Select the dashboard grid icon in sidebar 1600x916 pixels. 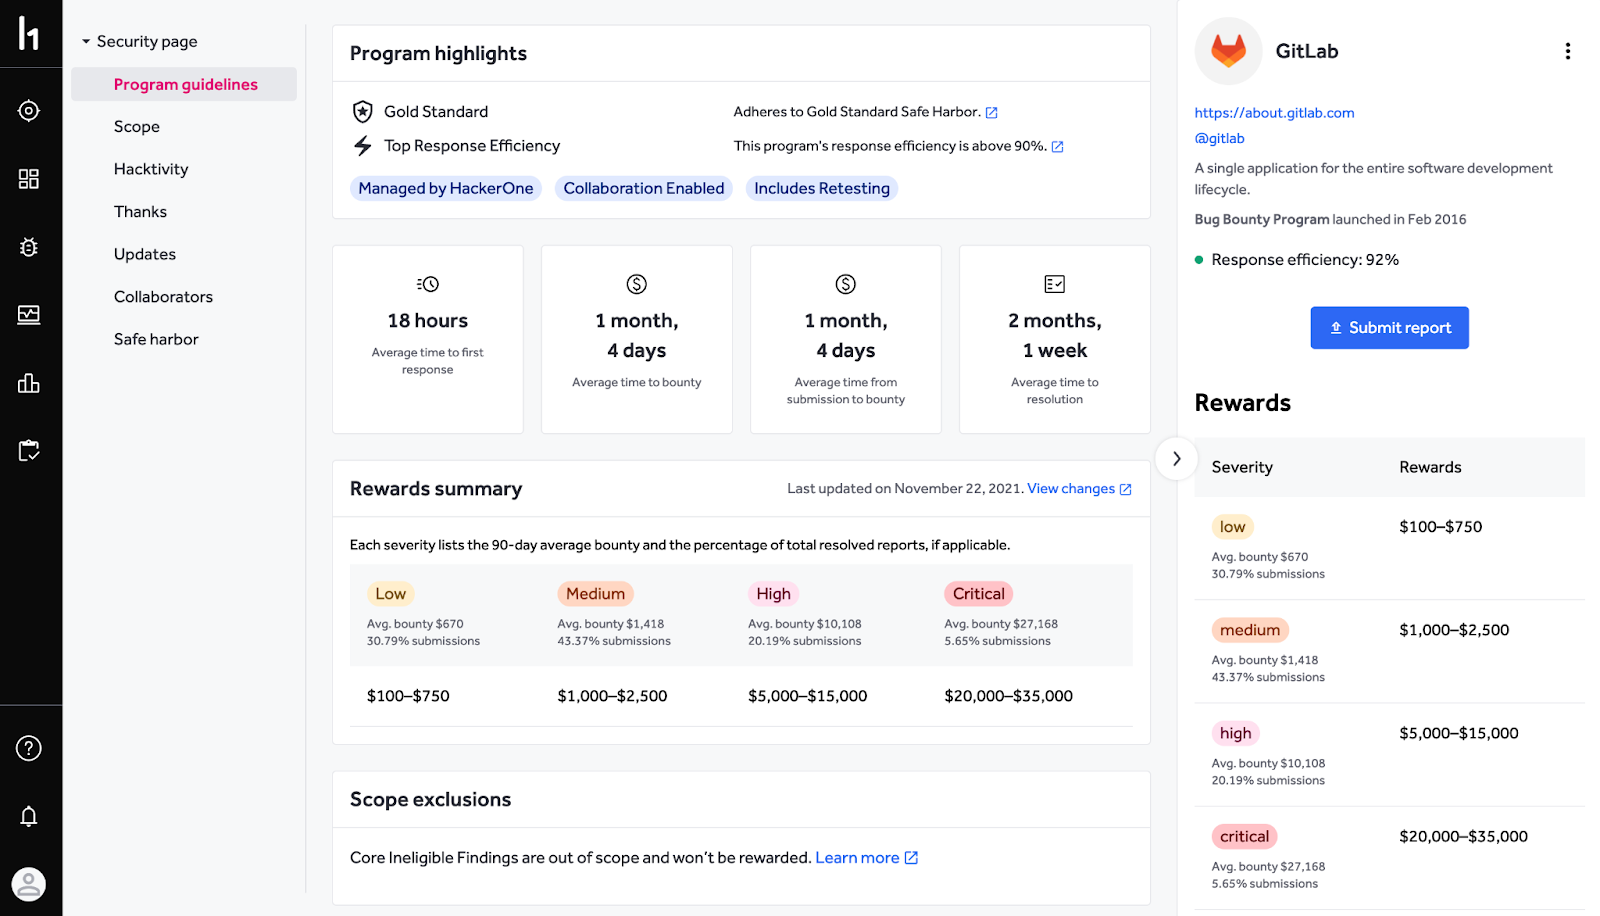click(29, 179)
